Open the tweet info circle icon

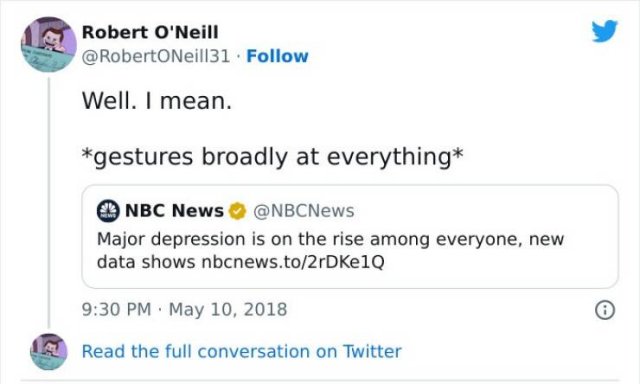coord(605,310)
